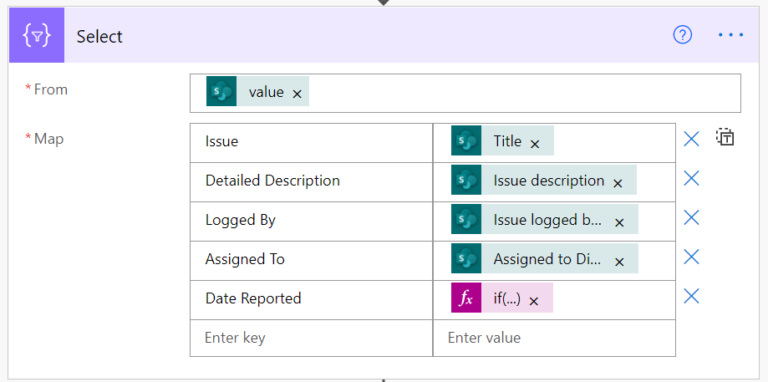Viewport: 768px width, 382px height.
Task: Click the SharePoint icon on Title token
Action: click(x=466, y=141)
